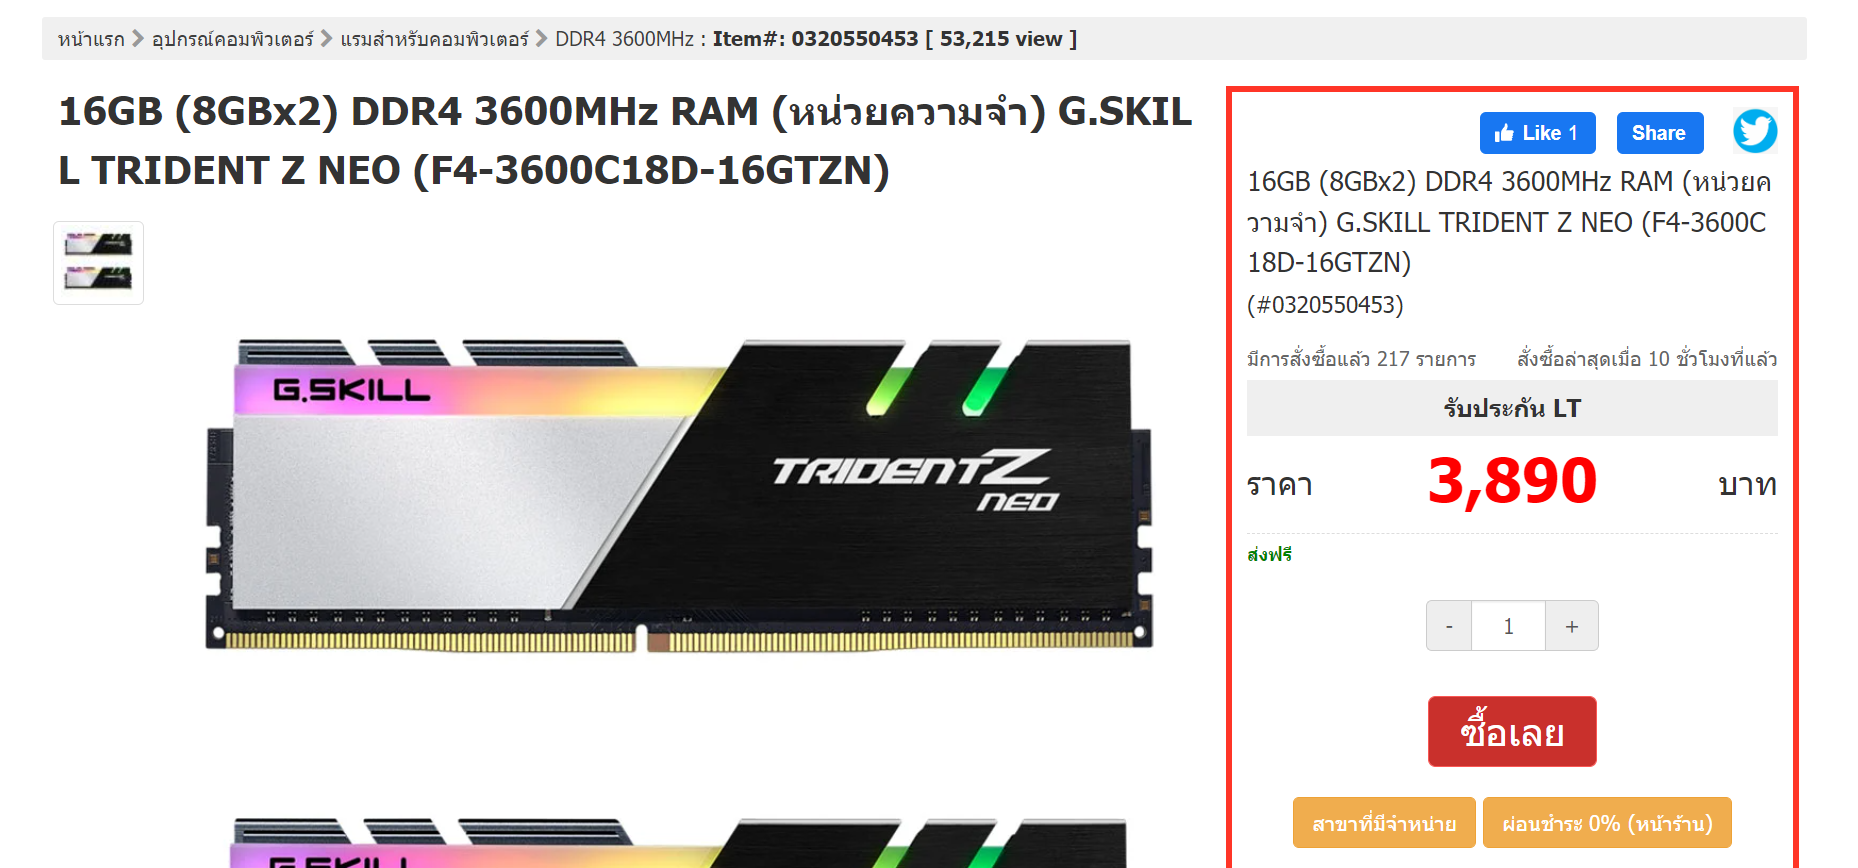Click the second RAM stick image below
1858x868 pixels.
[679, 842]
